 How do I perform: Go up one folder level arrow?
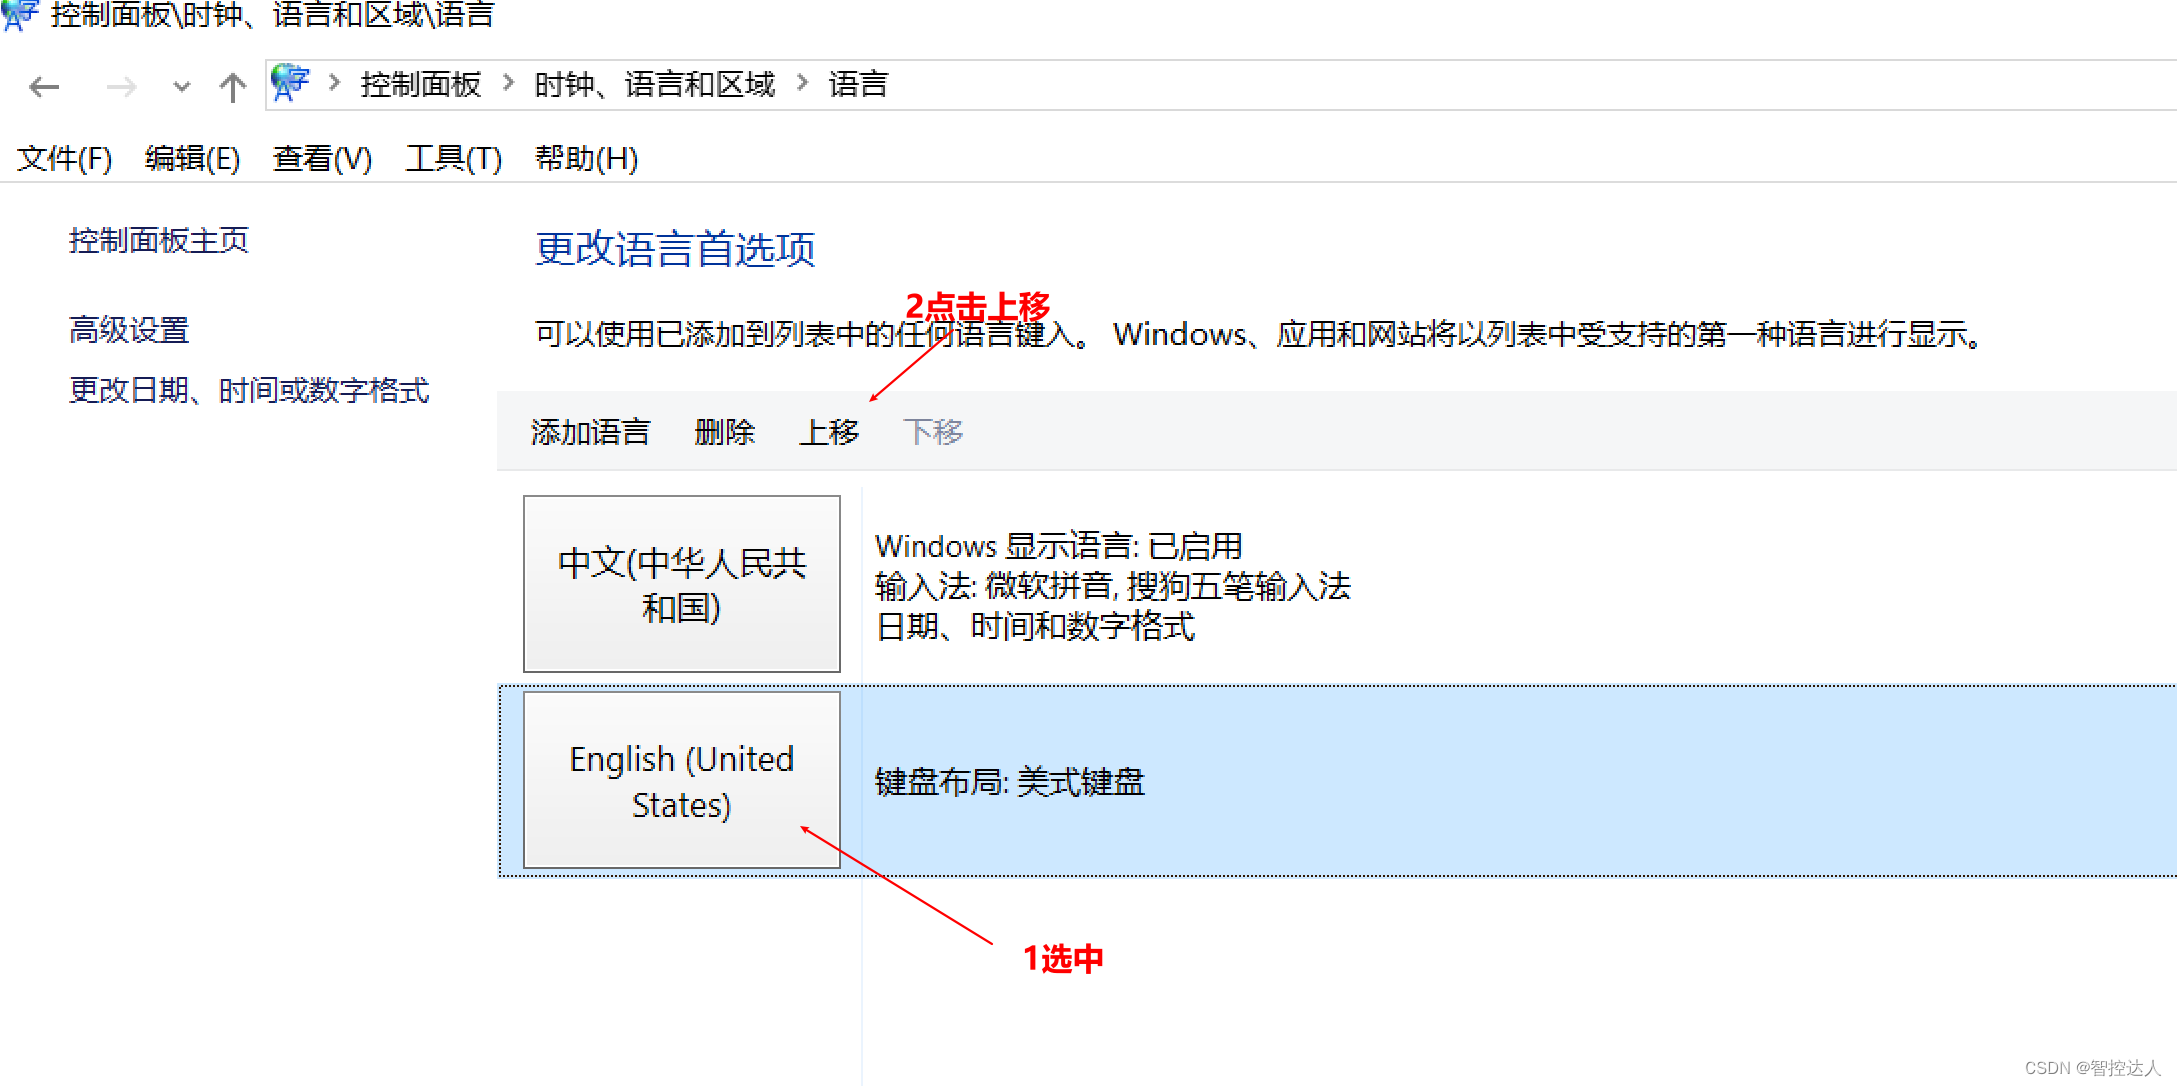point(232,87)
